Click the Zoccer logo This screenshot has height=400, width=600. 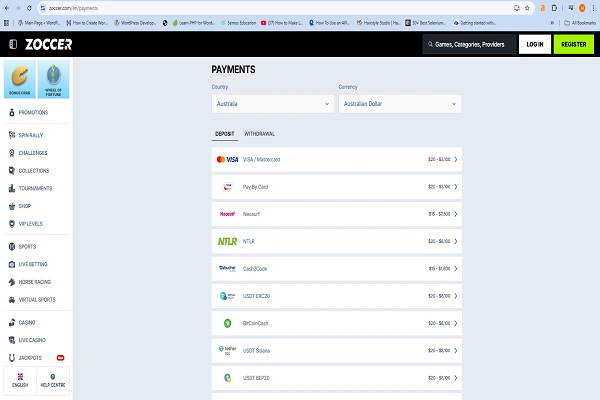tap(49, 44)
